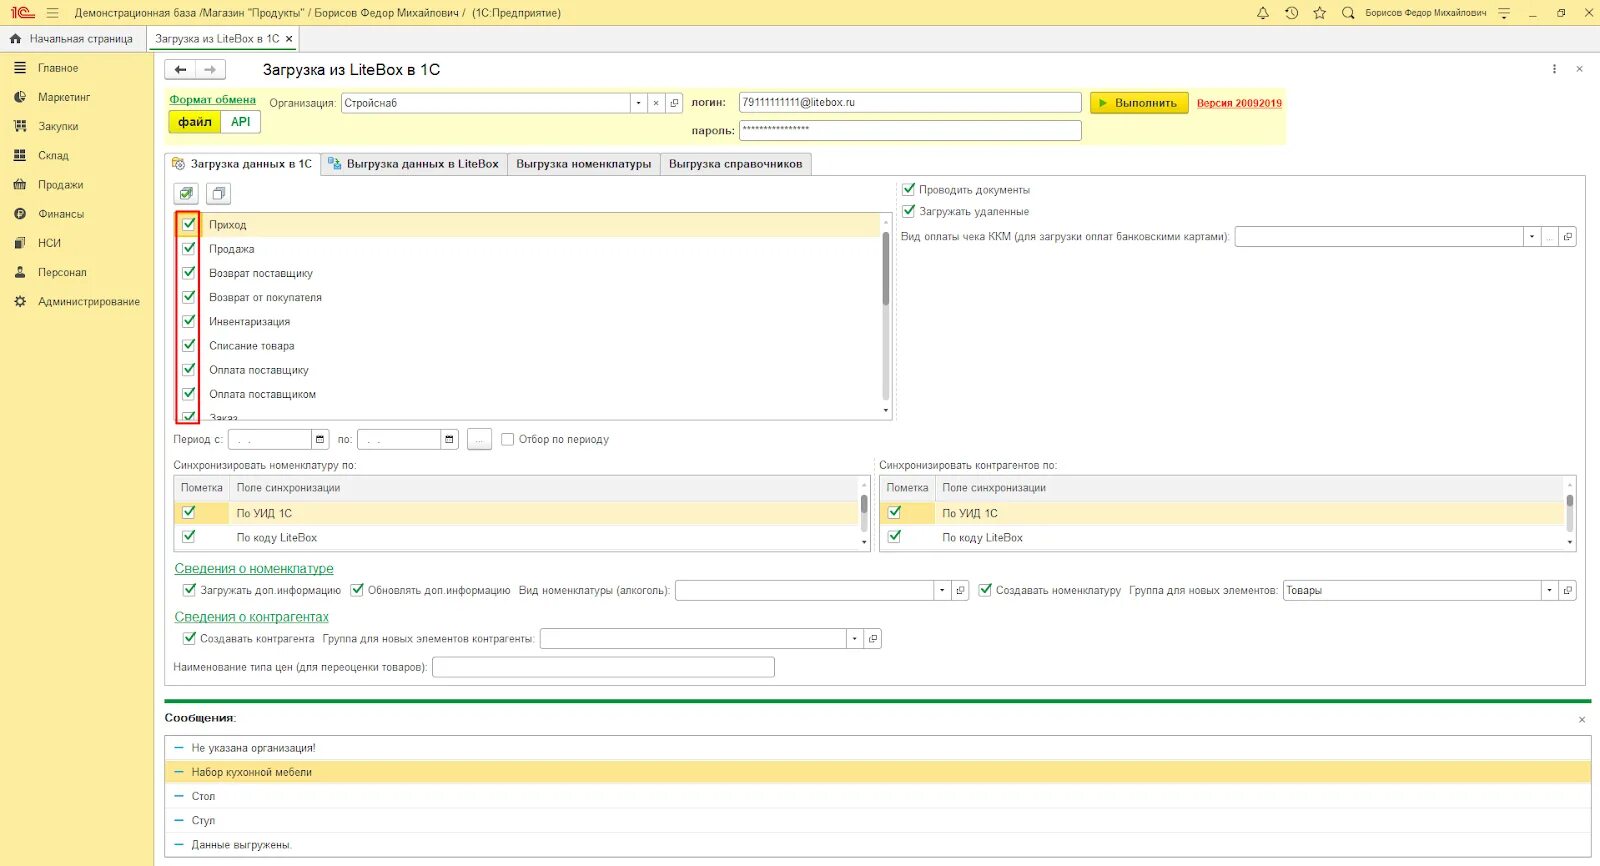Screen dimensions: 1600x866
Task: Open the main 1C menu hamburger icon
Action: pyautogui.click(x=52, y=13)
